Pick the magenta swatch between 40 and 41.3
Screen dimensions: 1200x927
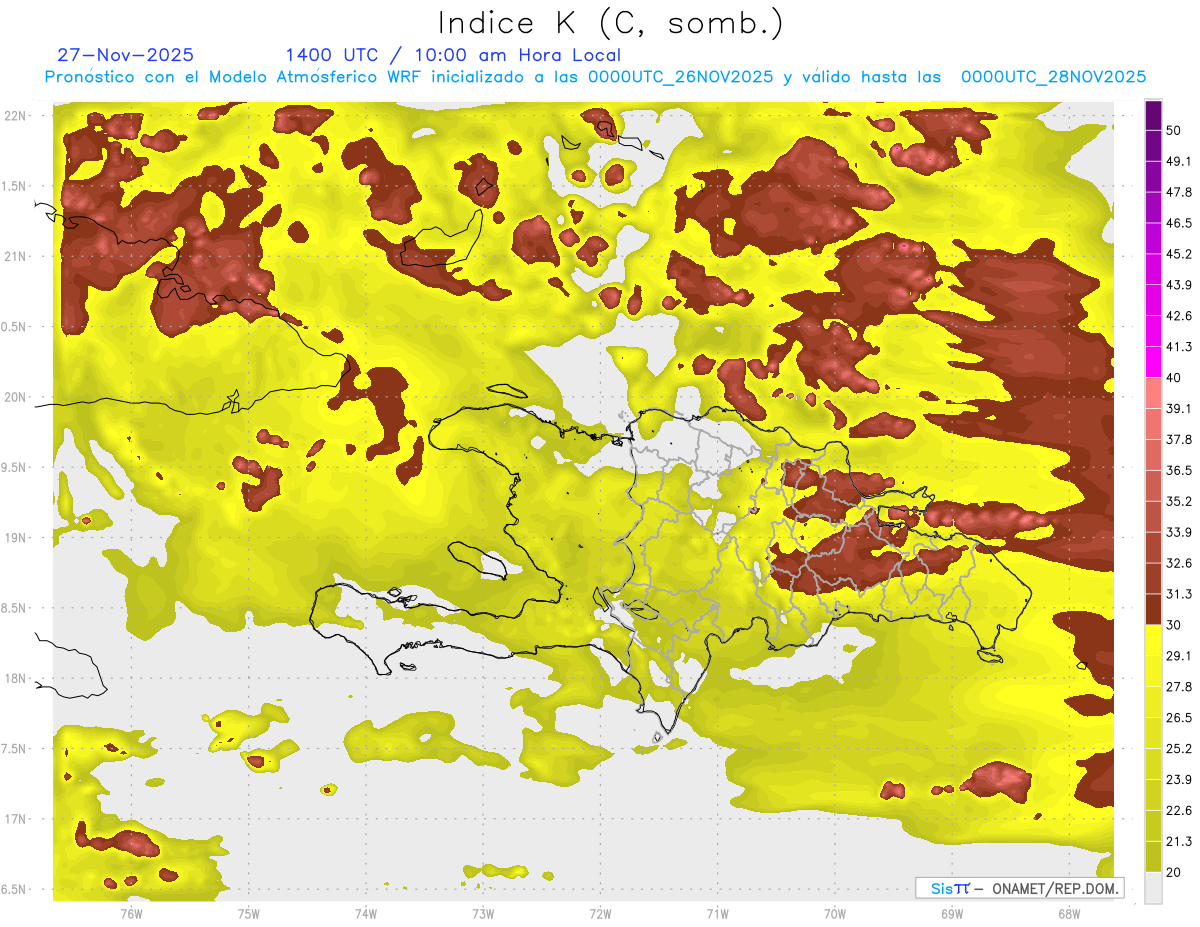point(1153,362)
